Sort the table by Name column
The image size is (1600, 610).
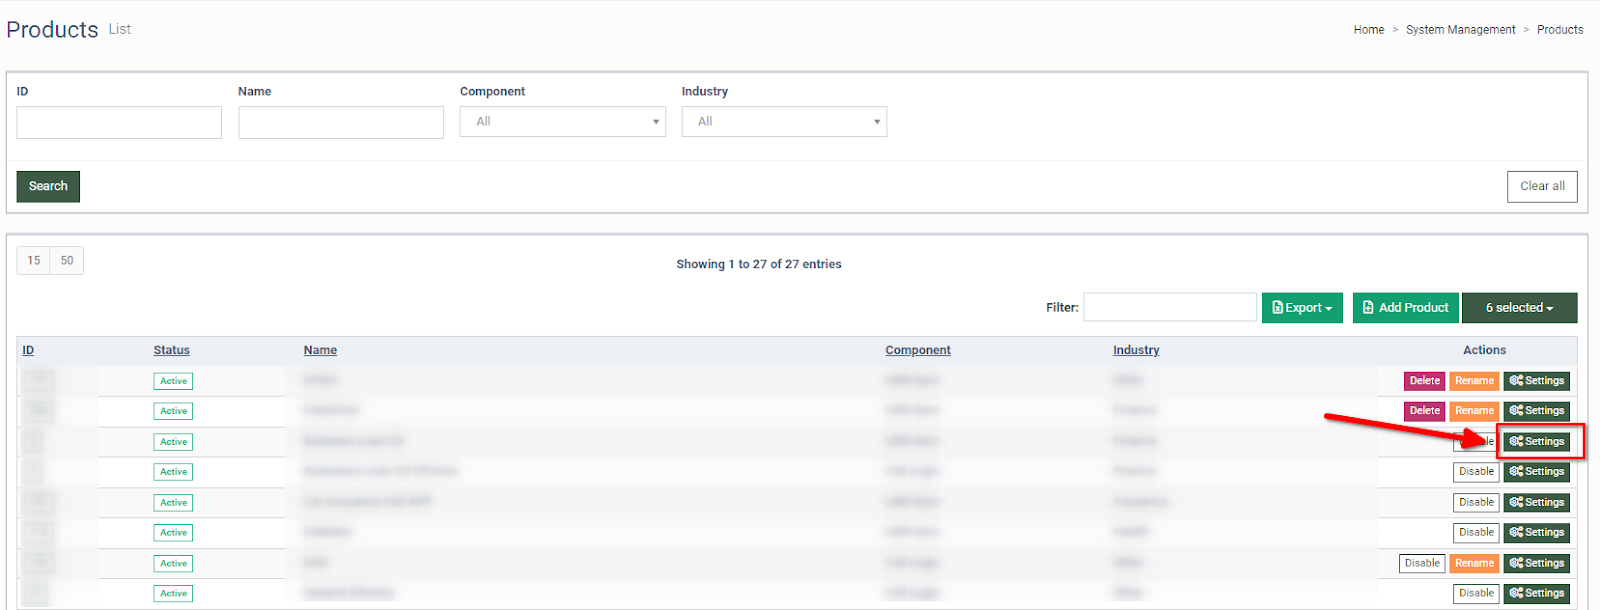coord(320,350)
